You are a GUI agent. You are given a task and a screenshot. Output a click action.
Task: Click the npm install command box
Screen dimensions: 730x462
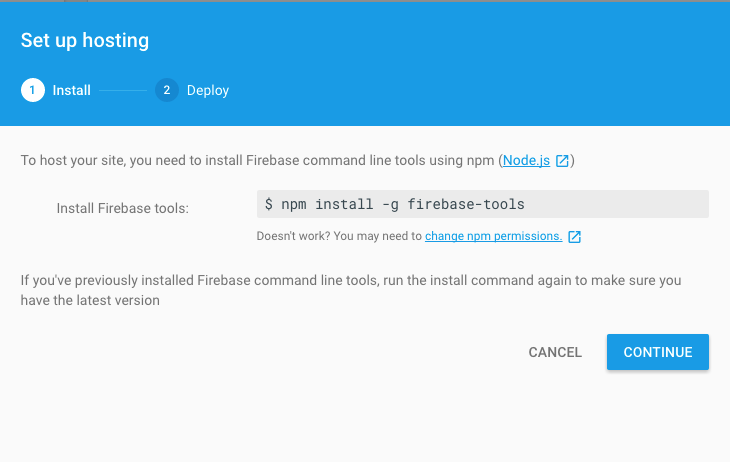482,204
